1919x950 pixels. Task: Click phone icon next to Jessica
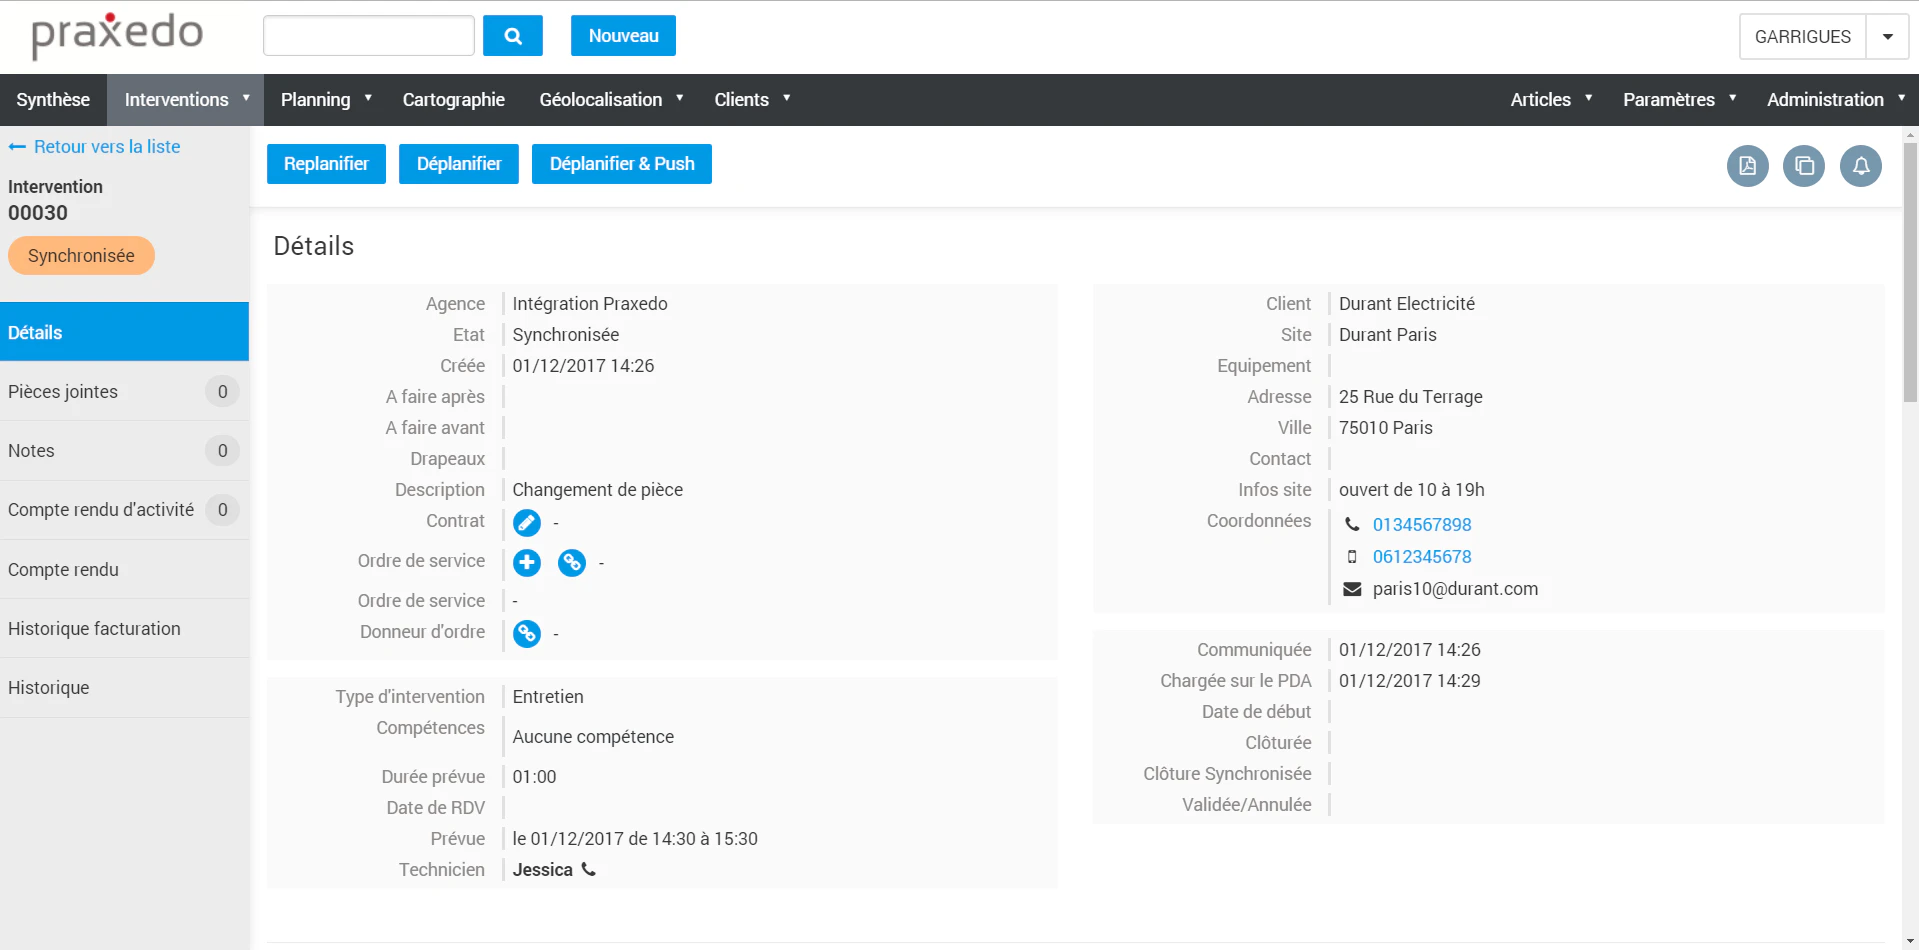point(589,869)
